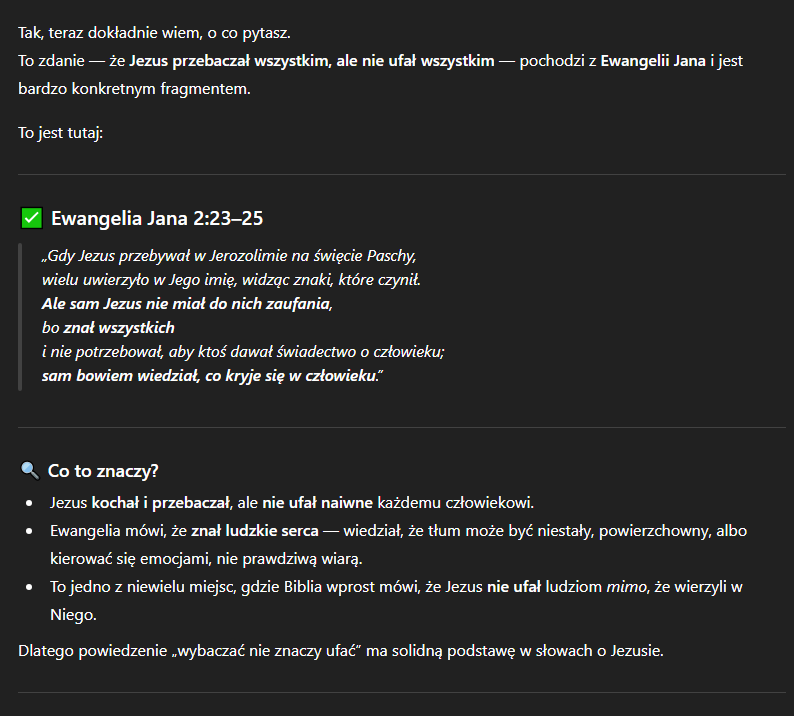
Task: Click the "To jest tutaj:" line
Action: (60, 132)
